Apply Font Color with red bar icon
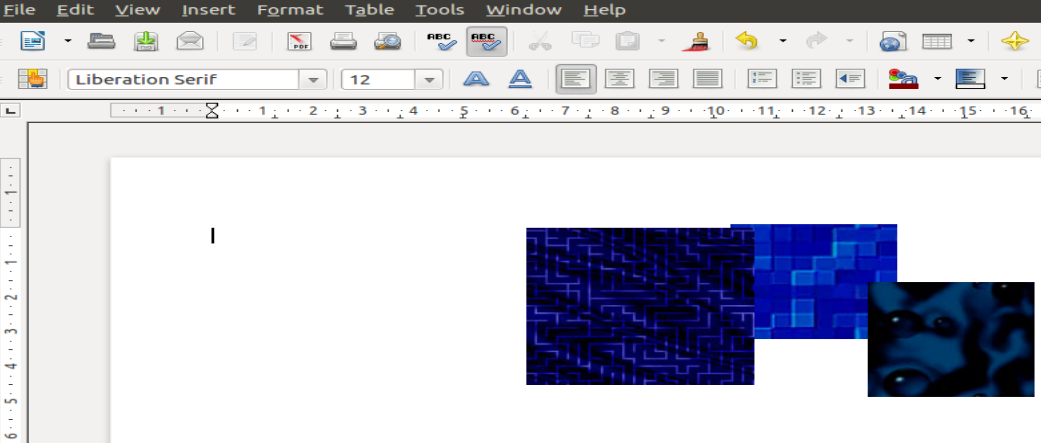Screen dimensions: 1041x443 click(x=903, y=80)
